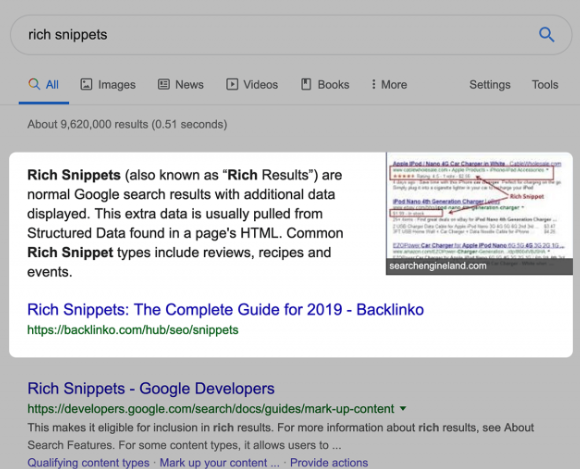
Task: Click the Videos tab play icon
Action: coord(232,84)
